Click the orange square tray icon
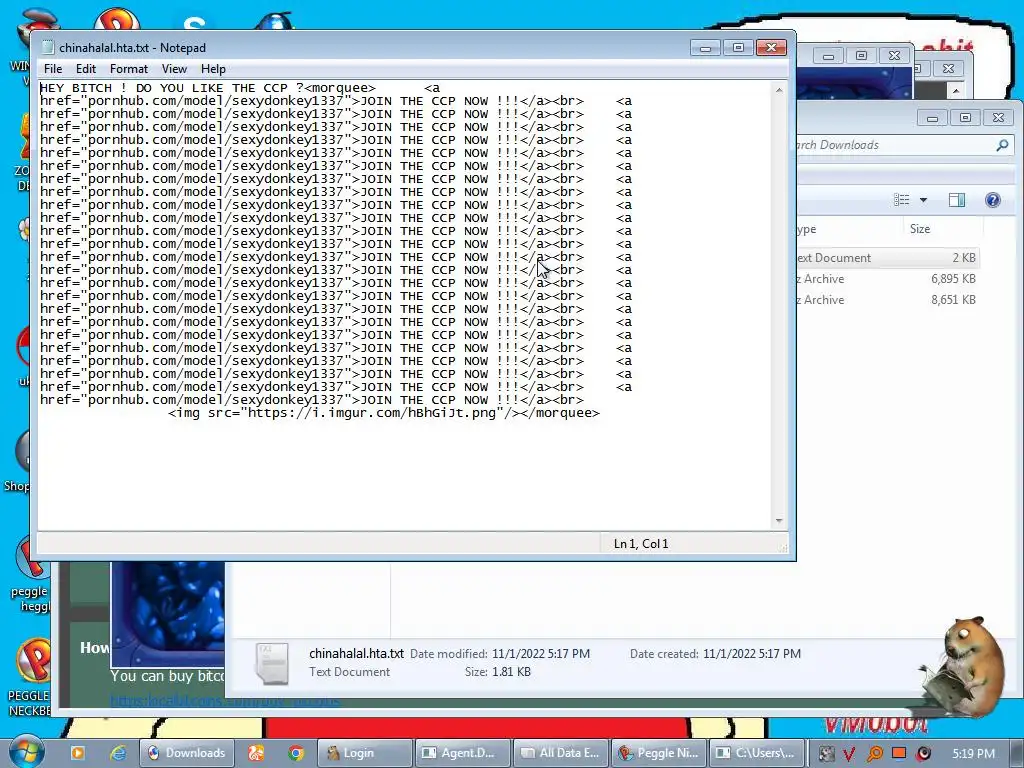The height and width of the screenshot is (768, 1024). [x=899, y=753]
